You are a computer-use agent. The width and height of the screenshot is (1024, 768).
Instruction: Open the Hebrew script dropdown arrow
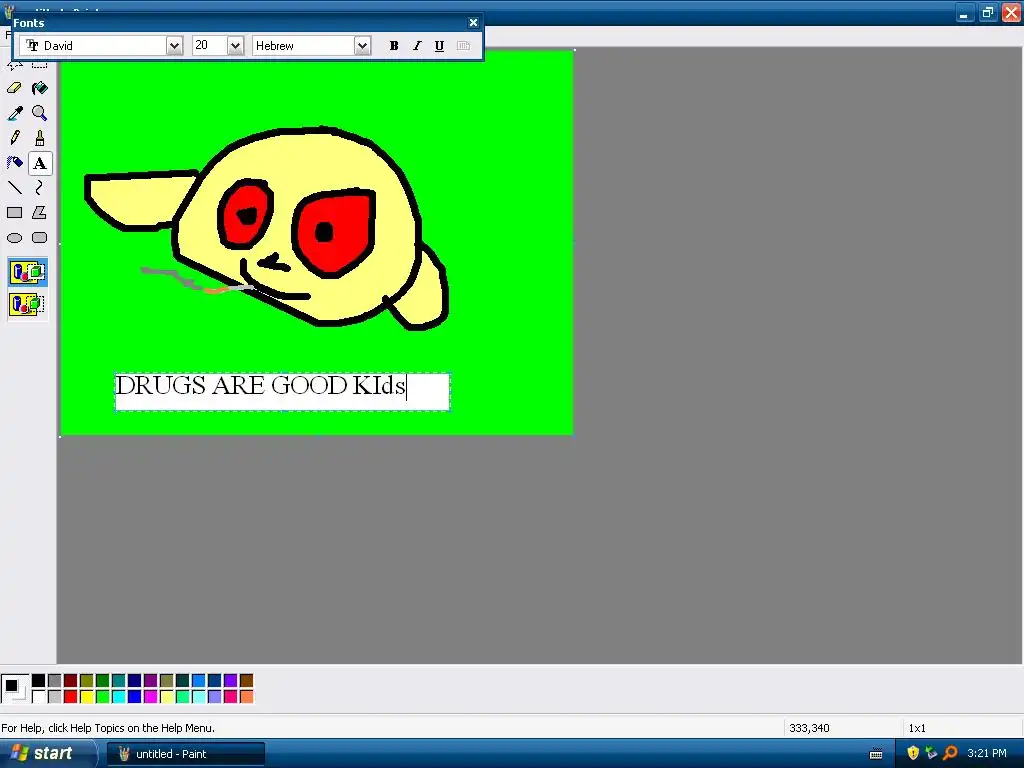[x=362, y=46]
